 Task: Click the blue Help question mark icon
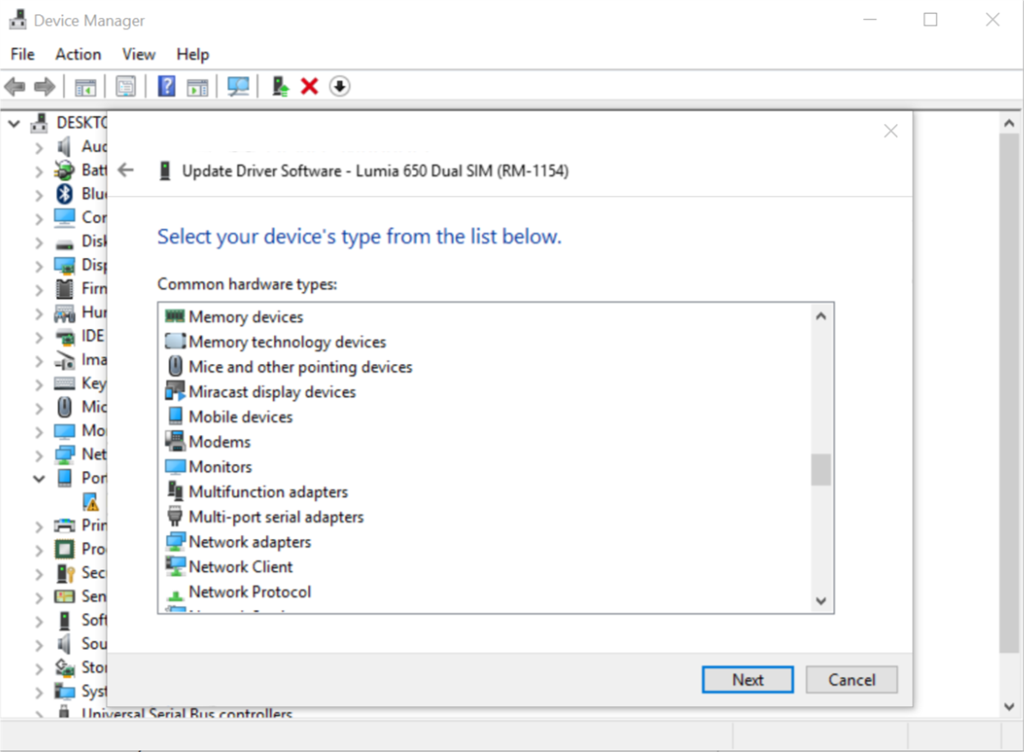[x=167, y=86]
